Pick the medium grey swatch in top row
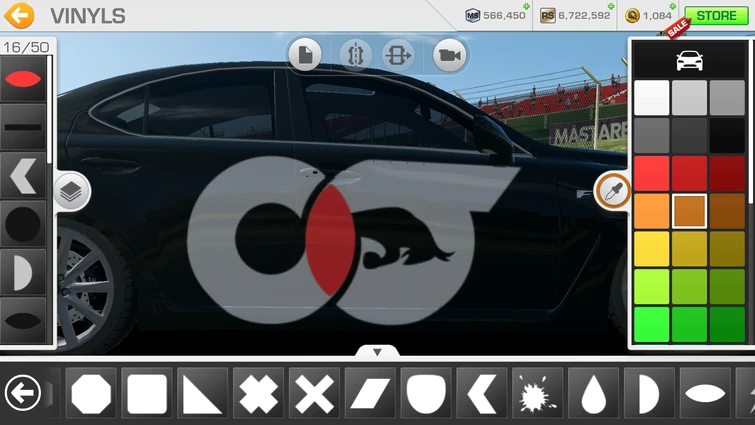The width and height of the screenshot is (755, 425). 727,98
